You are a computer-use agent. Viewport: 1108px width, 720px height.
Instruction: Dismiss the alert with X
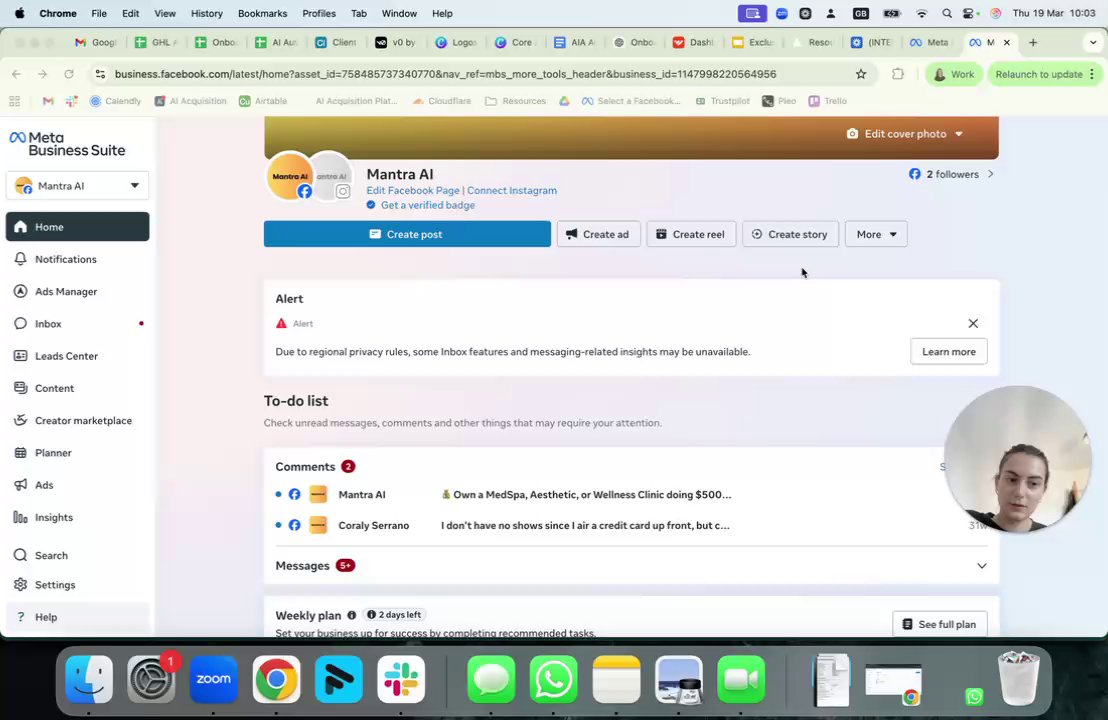pos(973,324)
